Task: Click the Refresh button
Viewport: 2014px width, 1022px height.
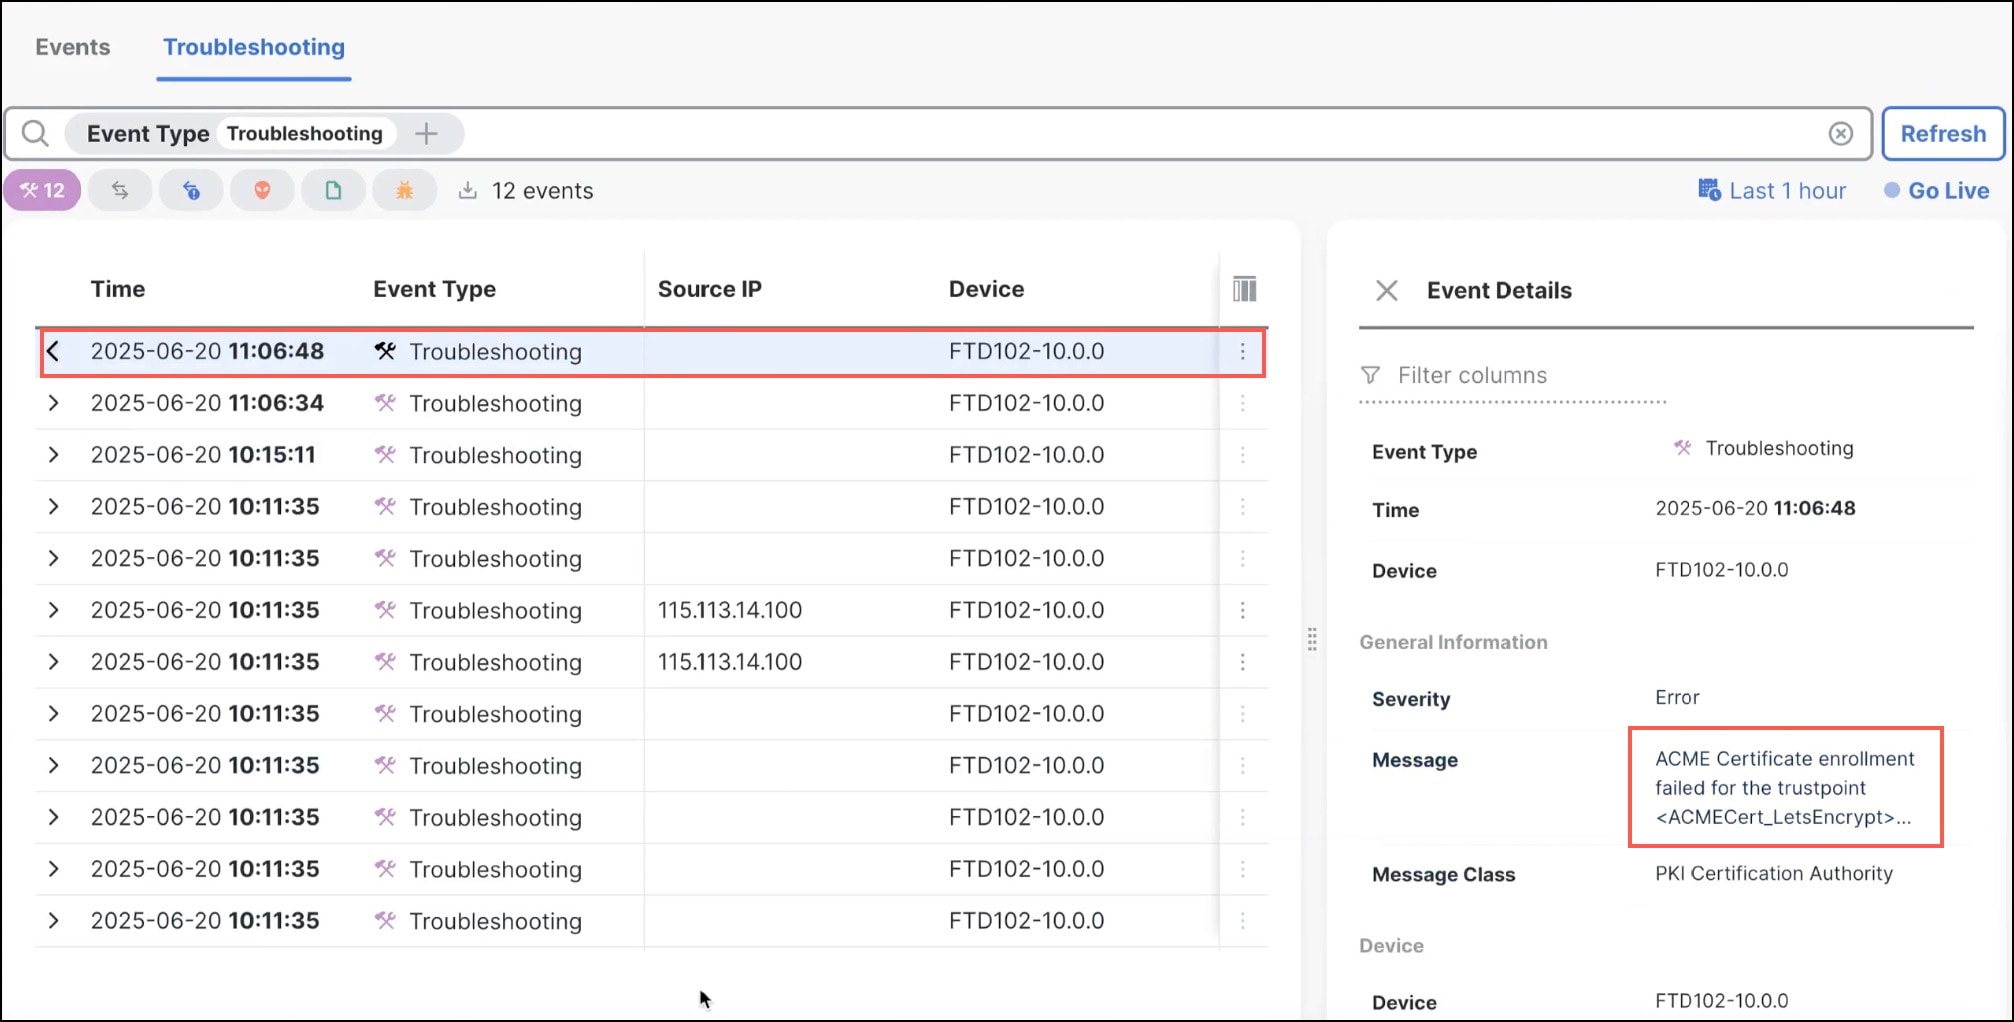Action: [x=1942, y=133]
